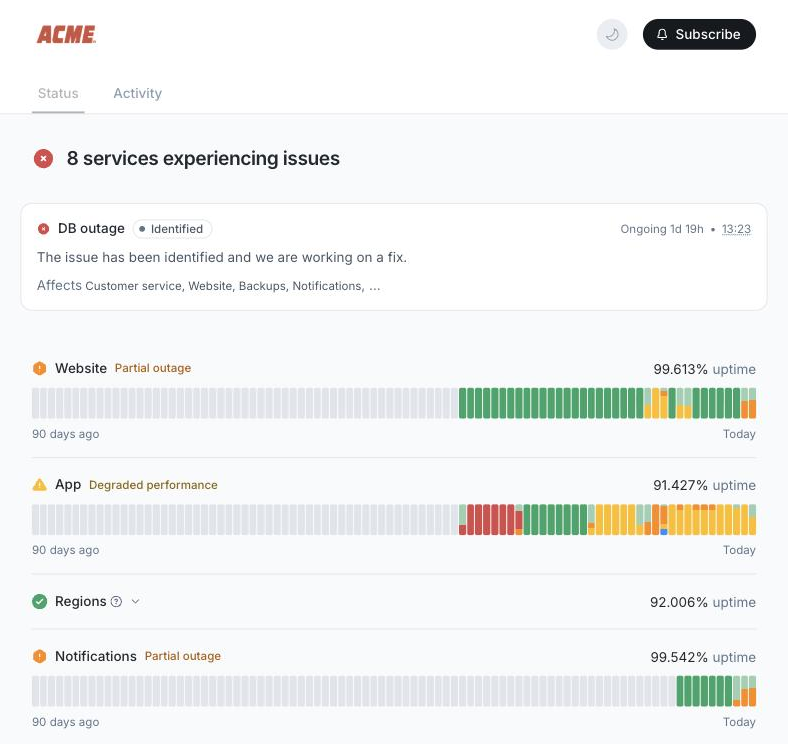Screen dimensions: 788x744
Task: Click first green bar in Website uptime chart
Action: (x=462, y=403)
